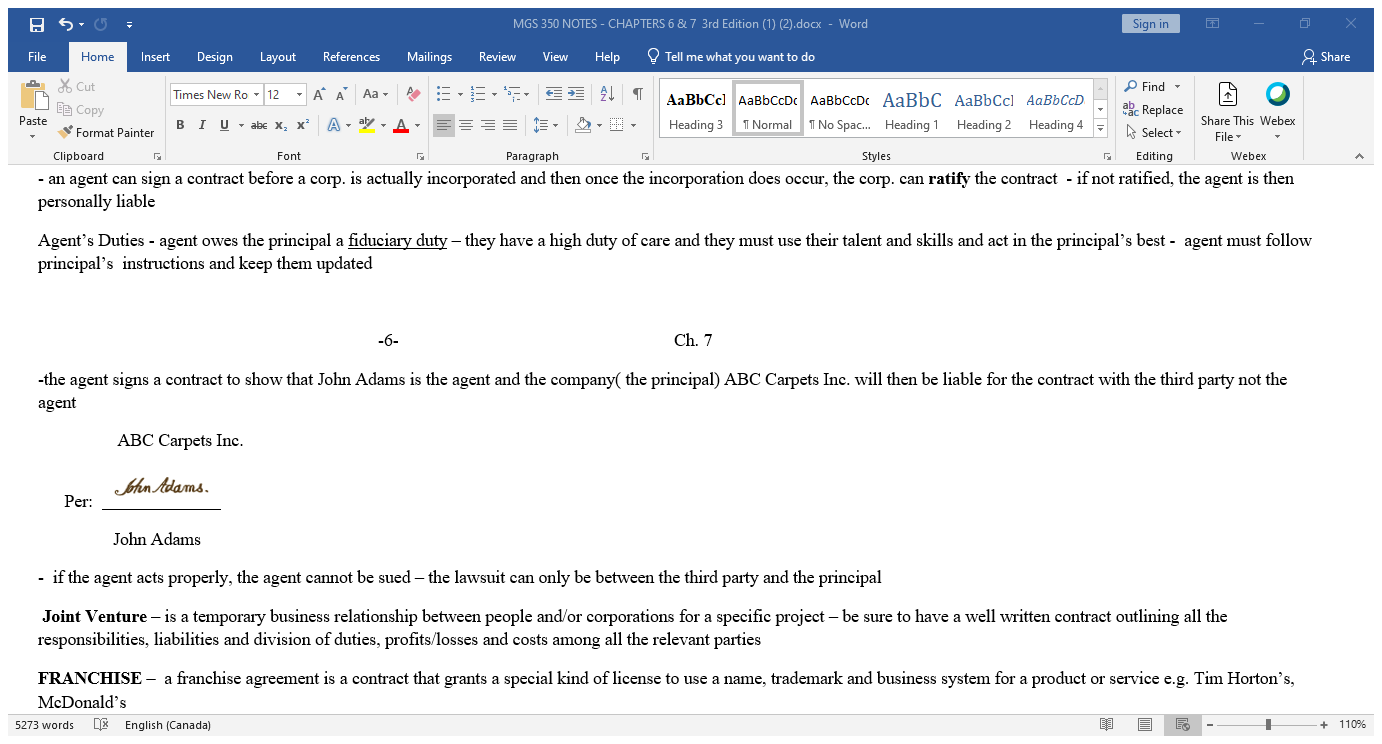Align the text to the right
The height and width of the screenshot is (744, 1382).
(488, 125)
